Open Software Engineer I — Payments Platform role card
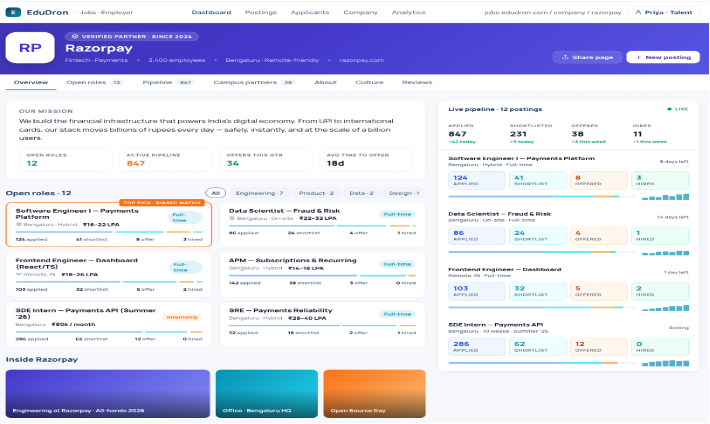Screen dimensions: 710x424 pyautogui.click(x=109, y=225)
